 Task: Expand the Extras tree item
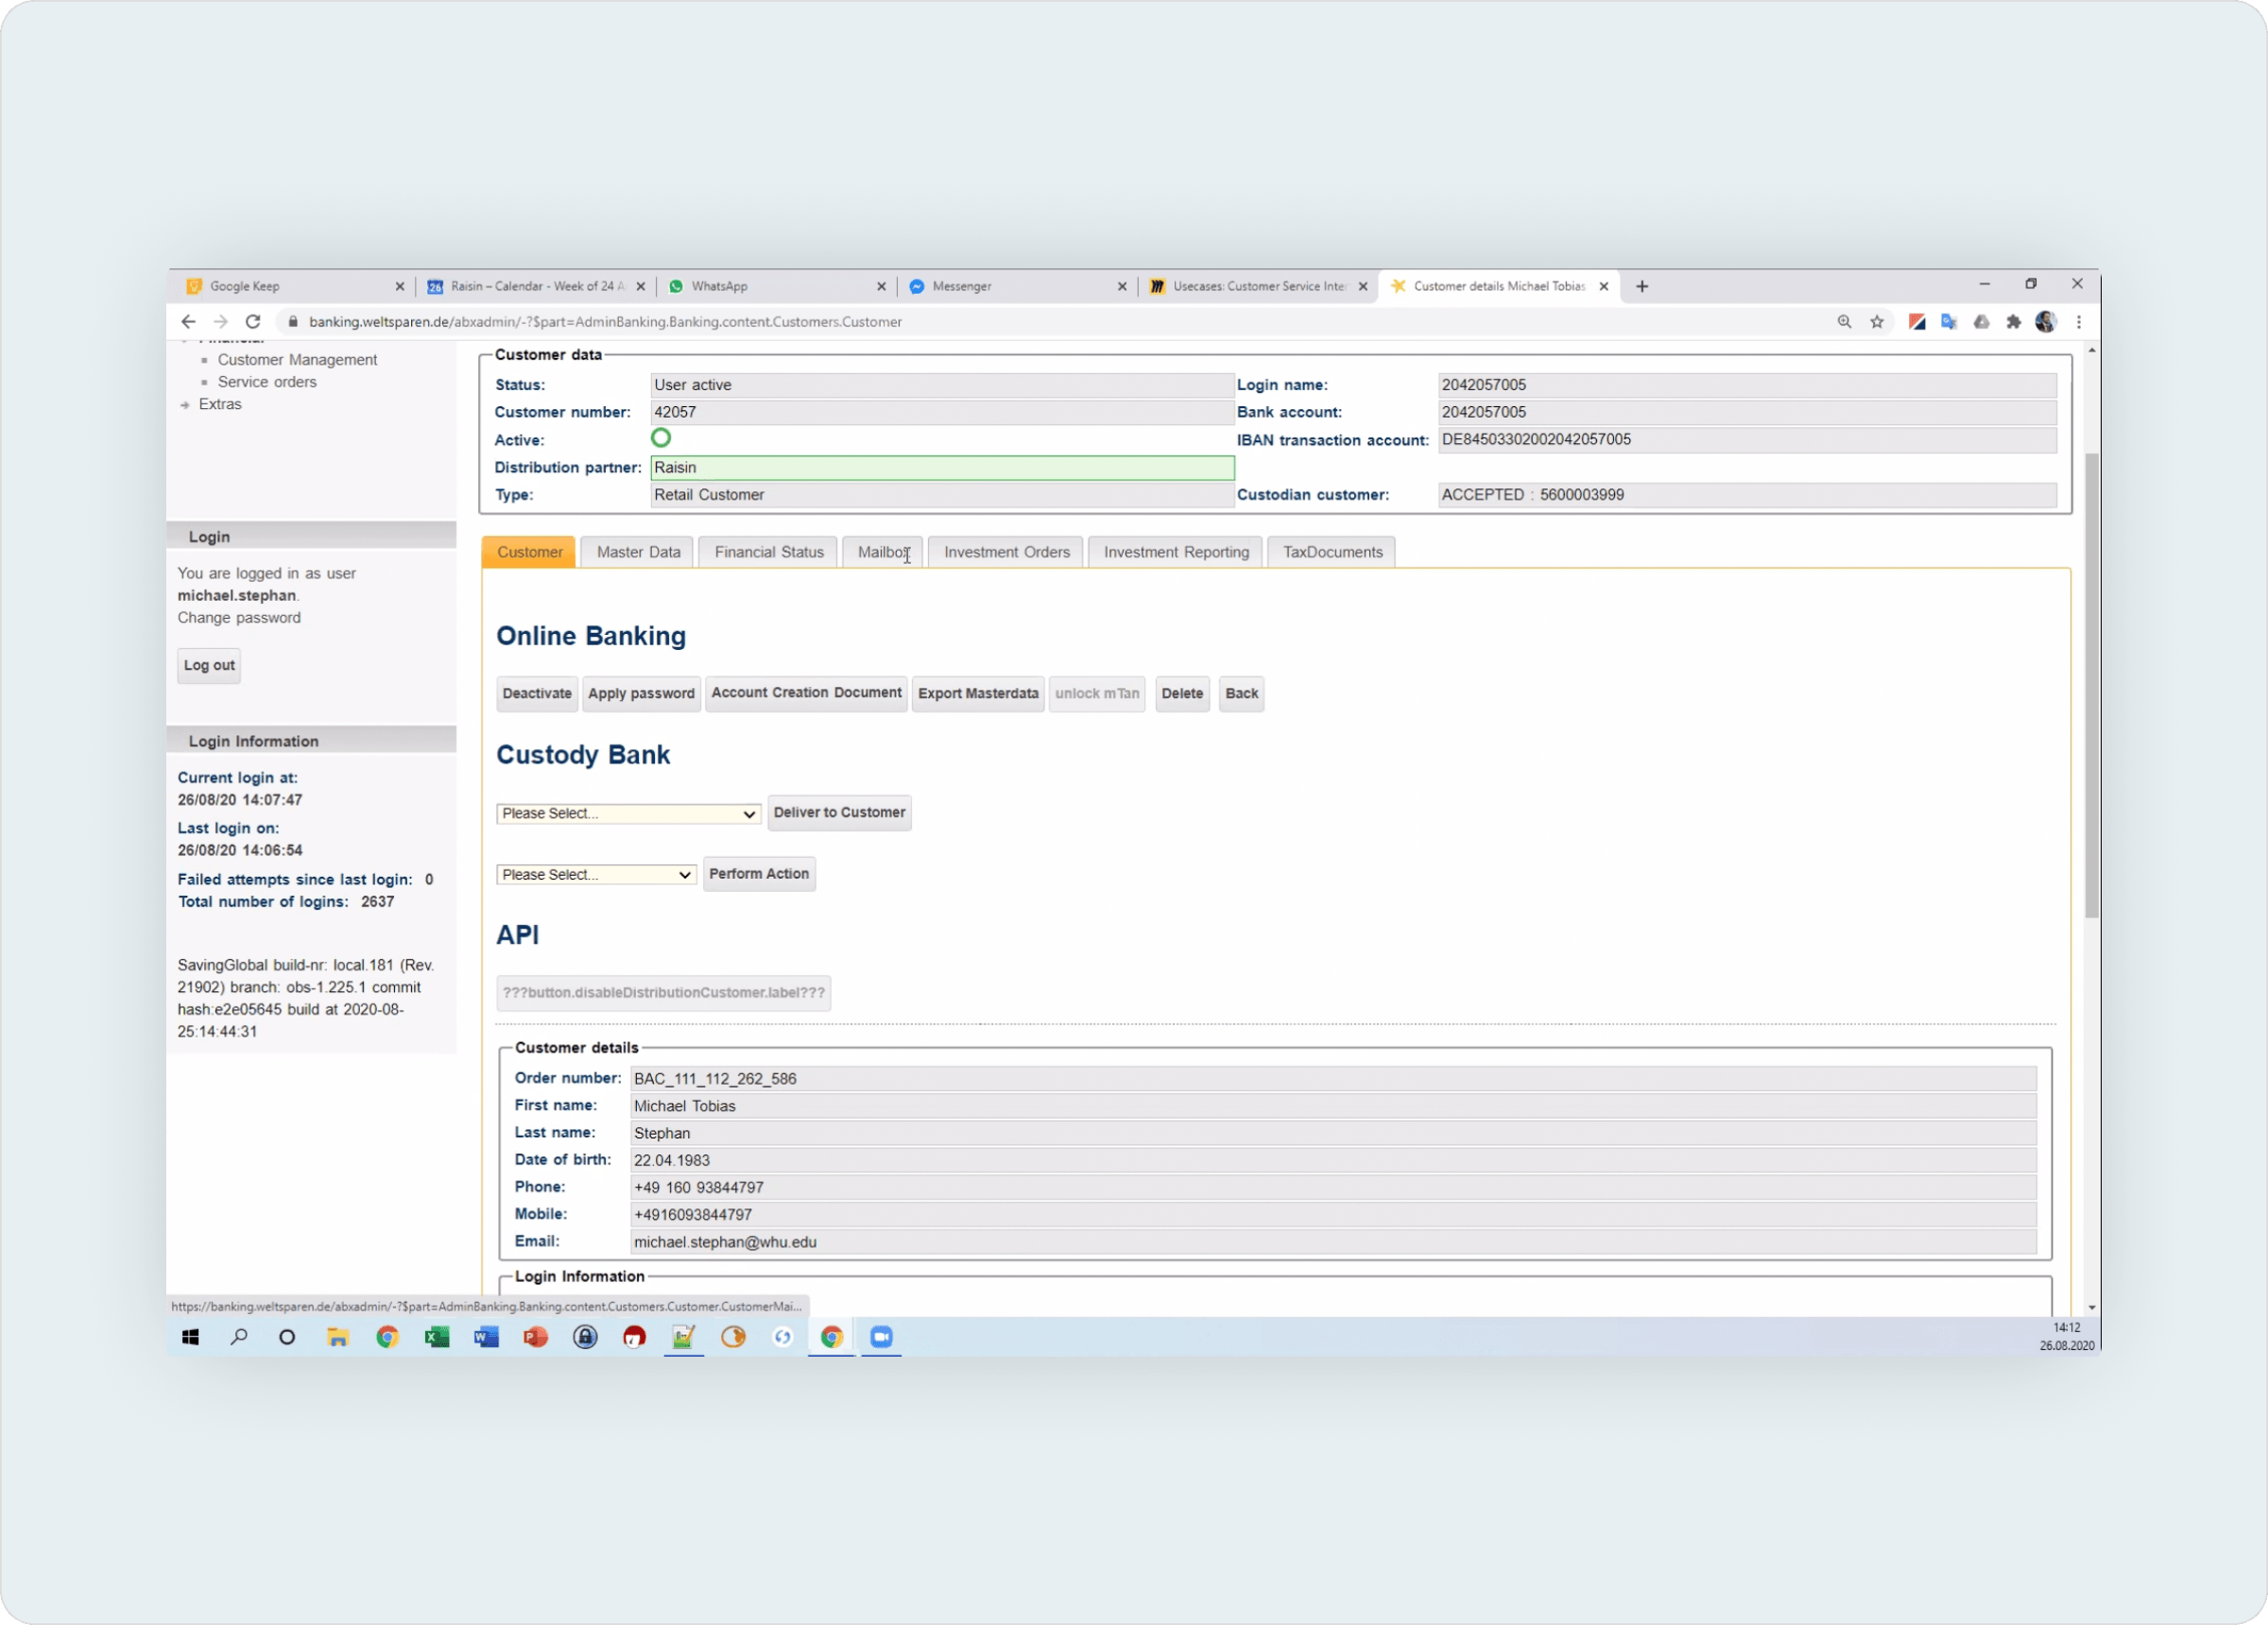pos(220,404)
